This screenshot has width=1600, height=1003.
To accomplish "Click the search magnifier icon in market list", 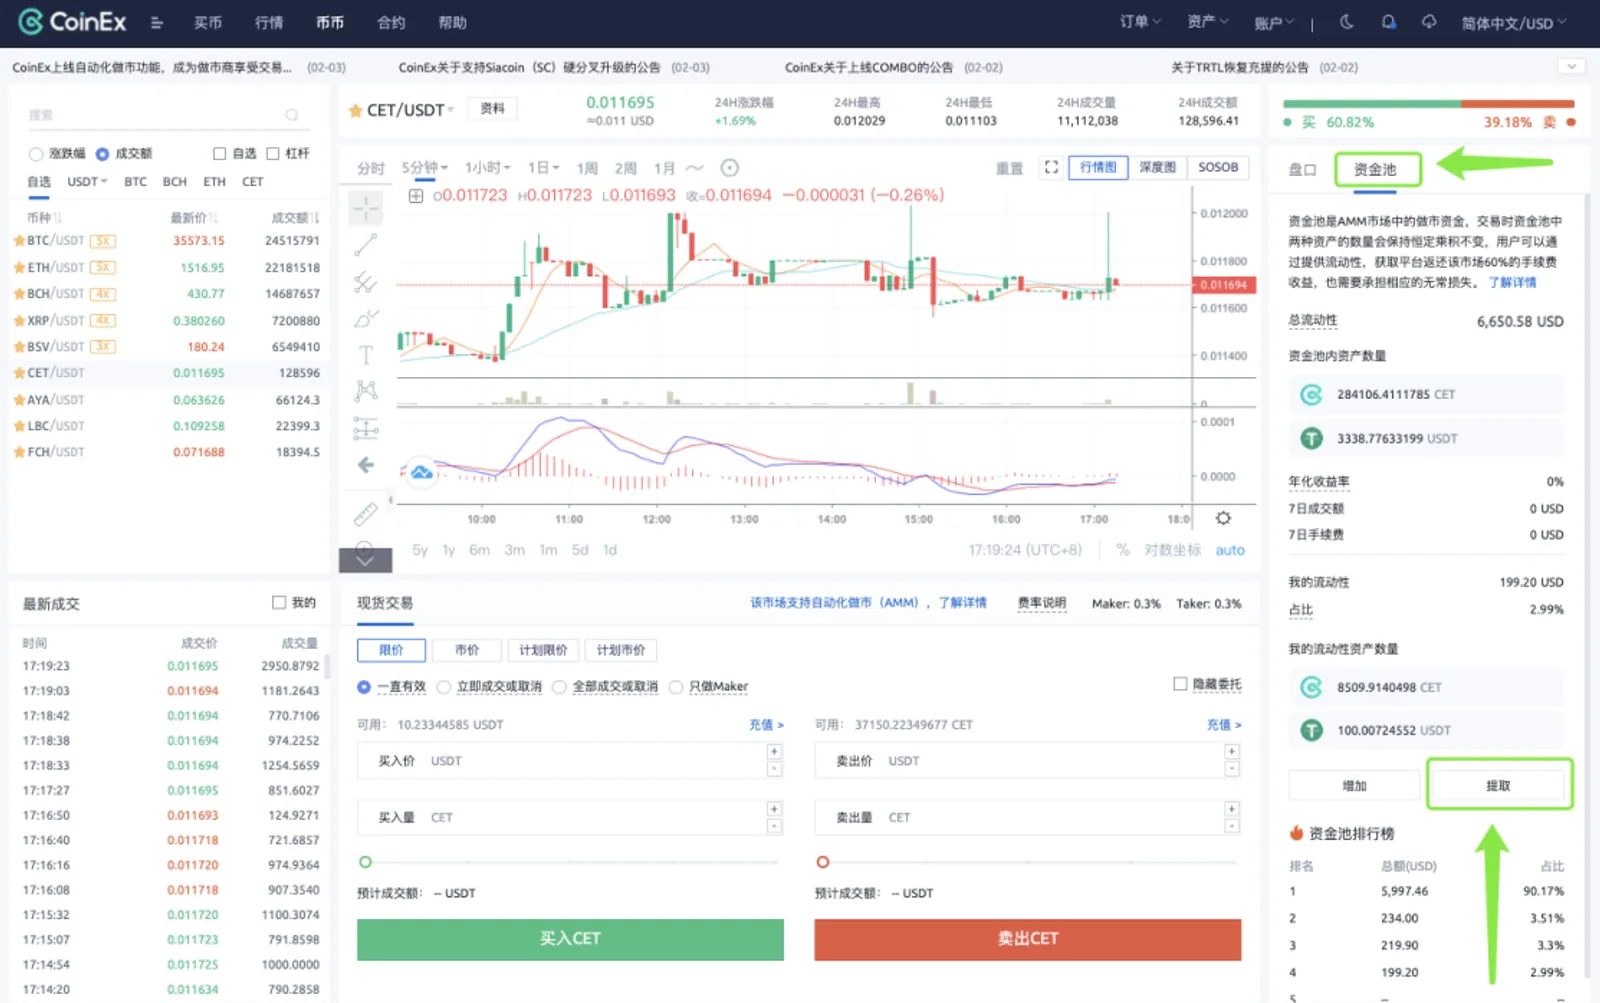I will pos(292,115).
